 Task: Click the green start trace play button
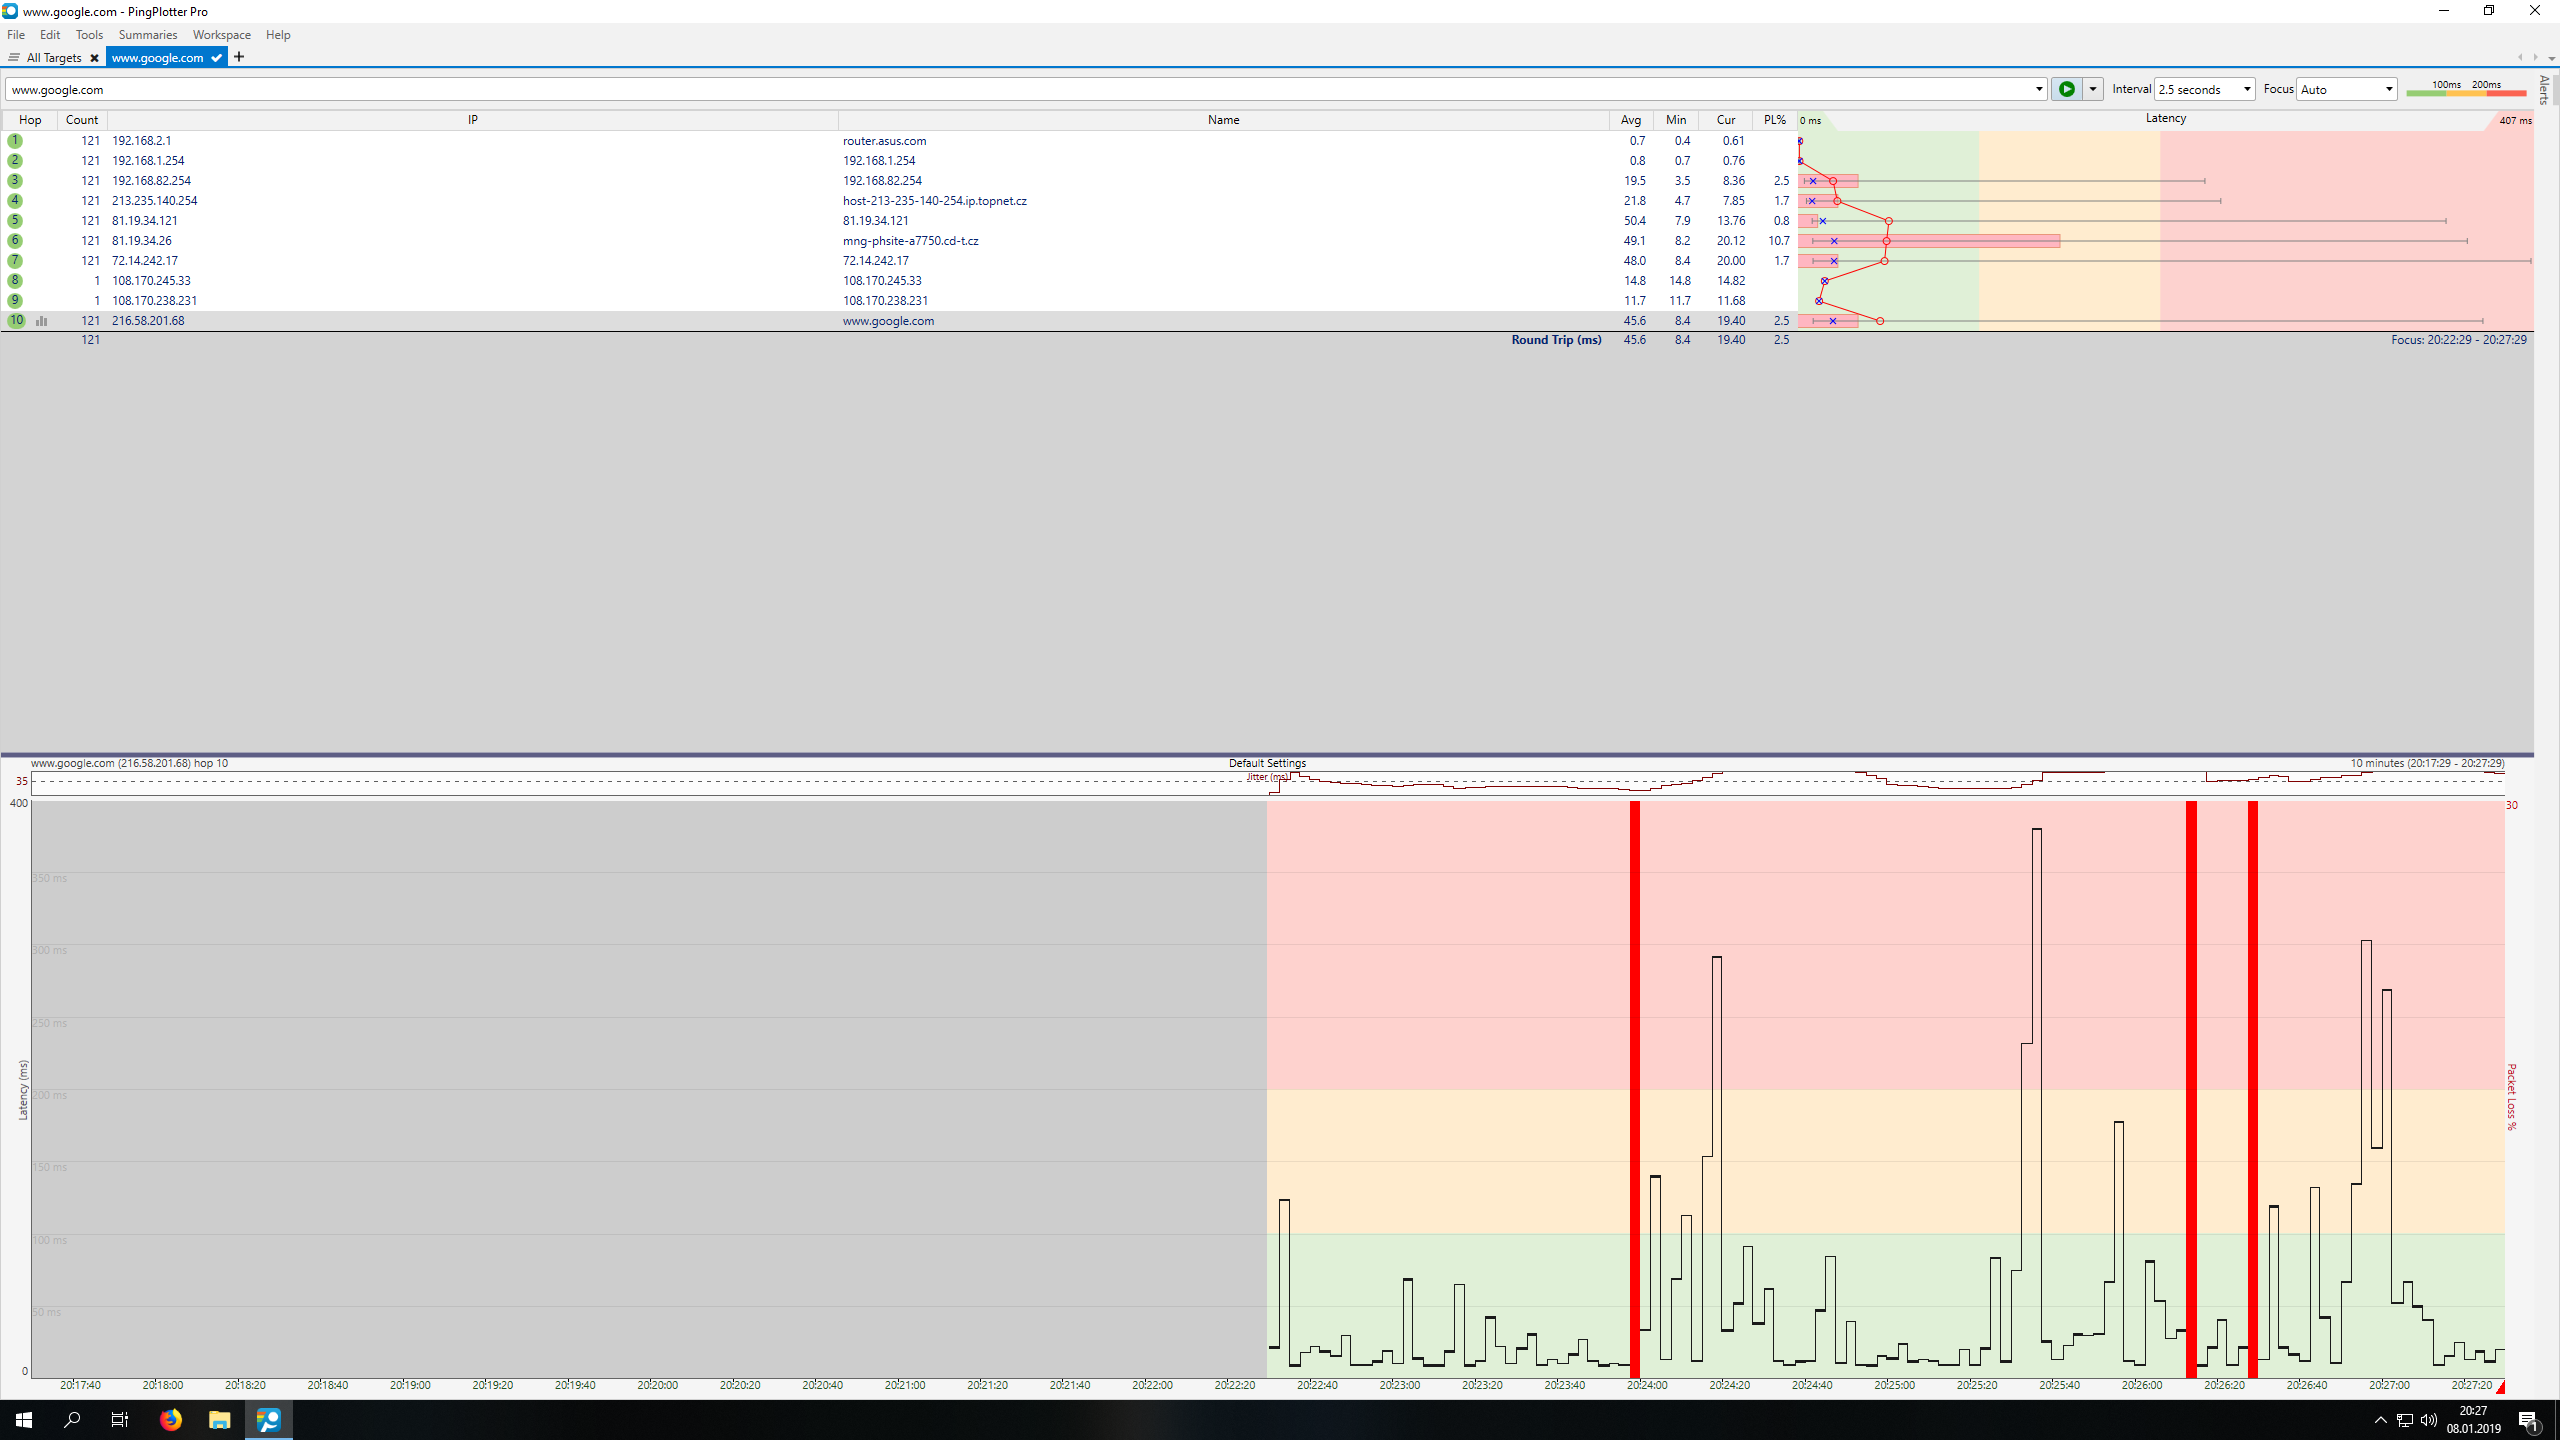tap(2066, 89)
